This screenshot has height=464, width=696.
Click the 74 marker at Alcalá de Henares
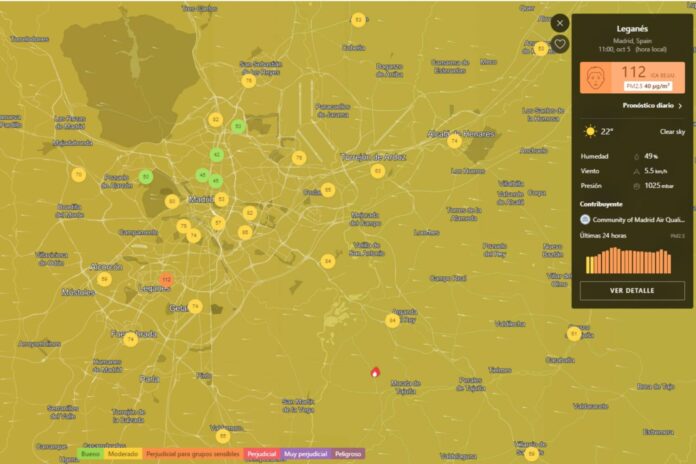pos(454,141)
